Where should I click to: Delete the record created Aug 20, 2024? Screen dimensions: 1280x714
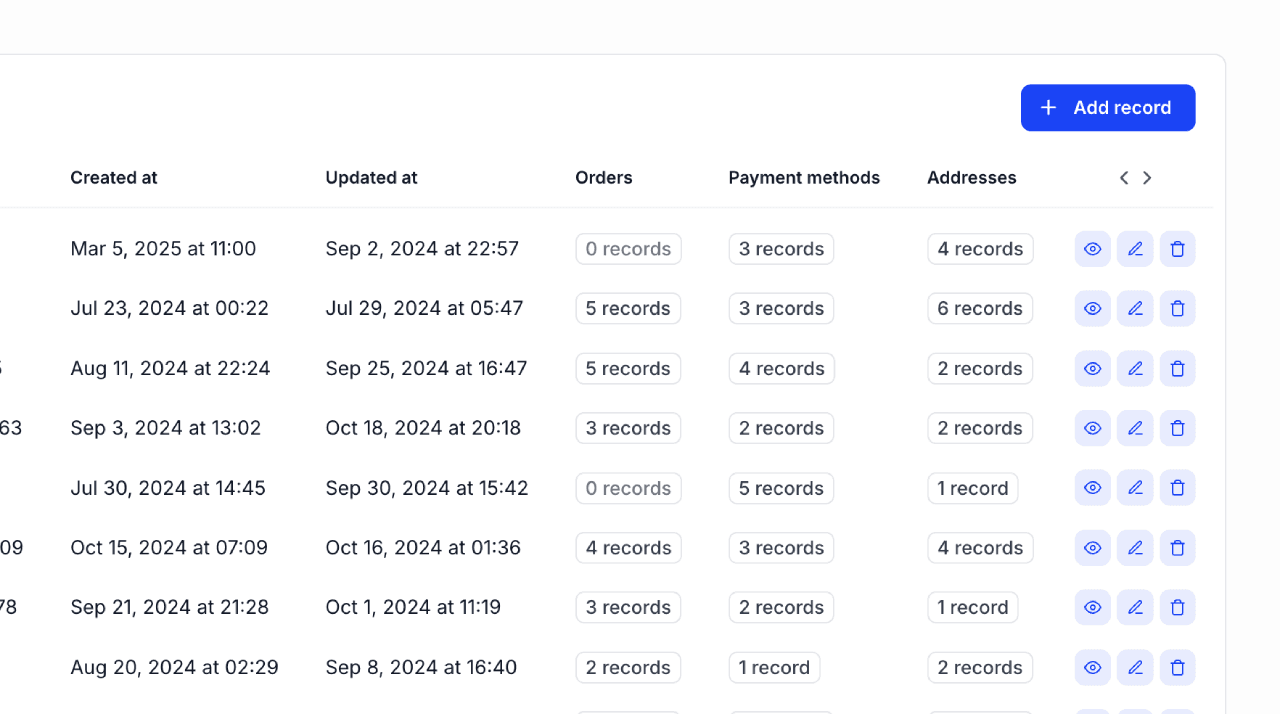click(1177, 667)
